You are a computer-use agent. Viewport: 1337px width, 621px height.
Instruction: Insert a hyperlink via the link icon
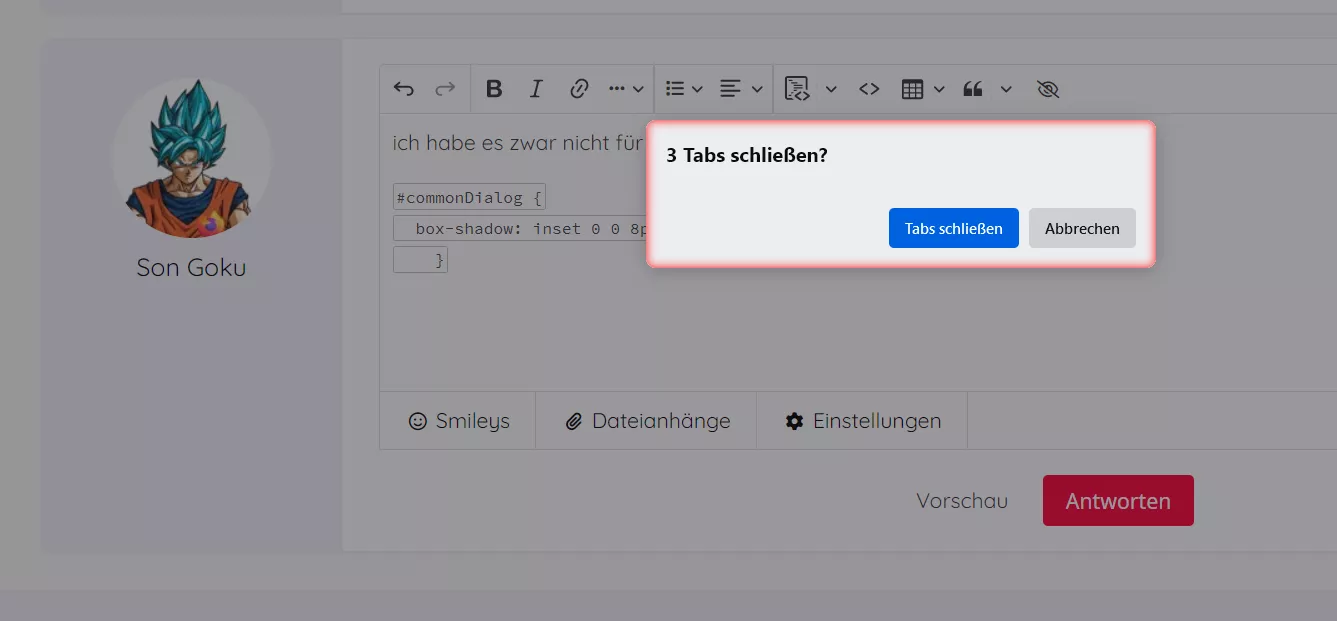pyautogui.click(x=578, y=89)
